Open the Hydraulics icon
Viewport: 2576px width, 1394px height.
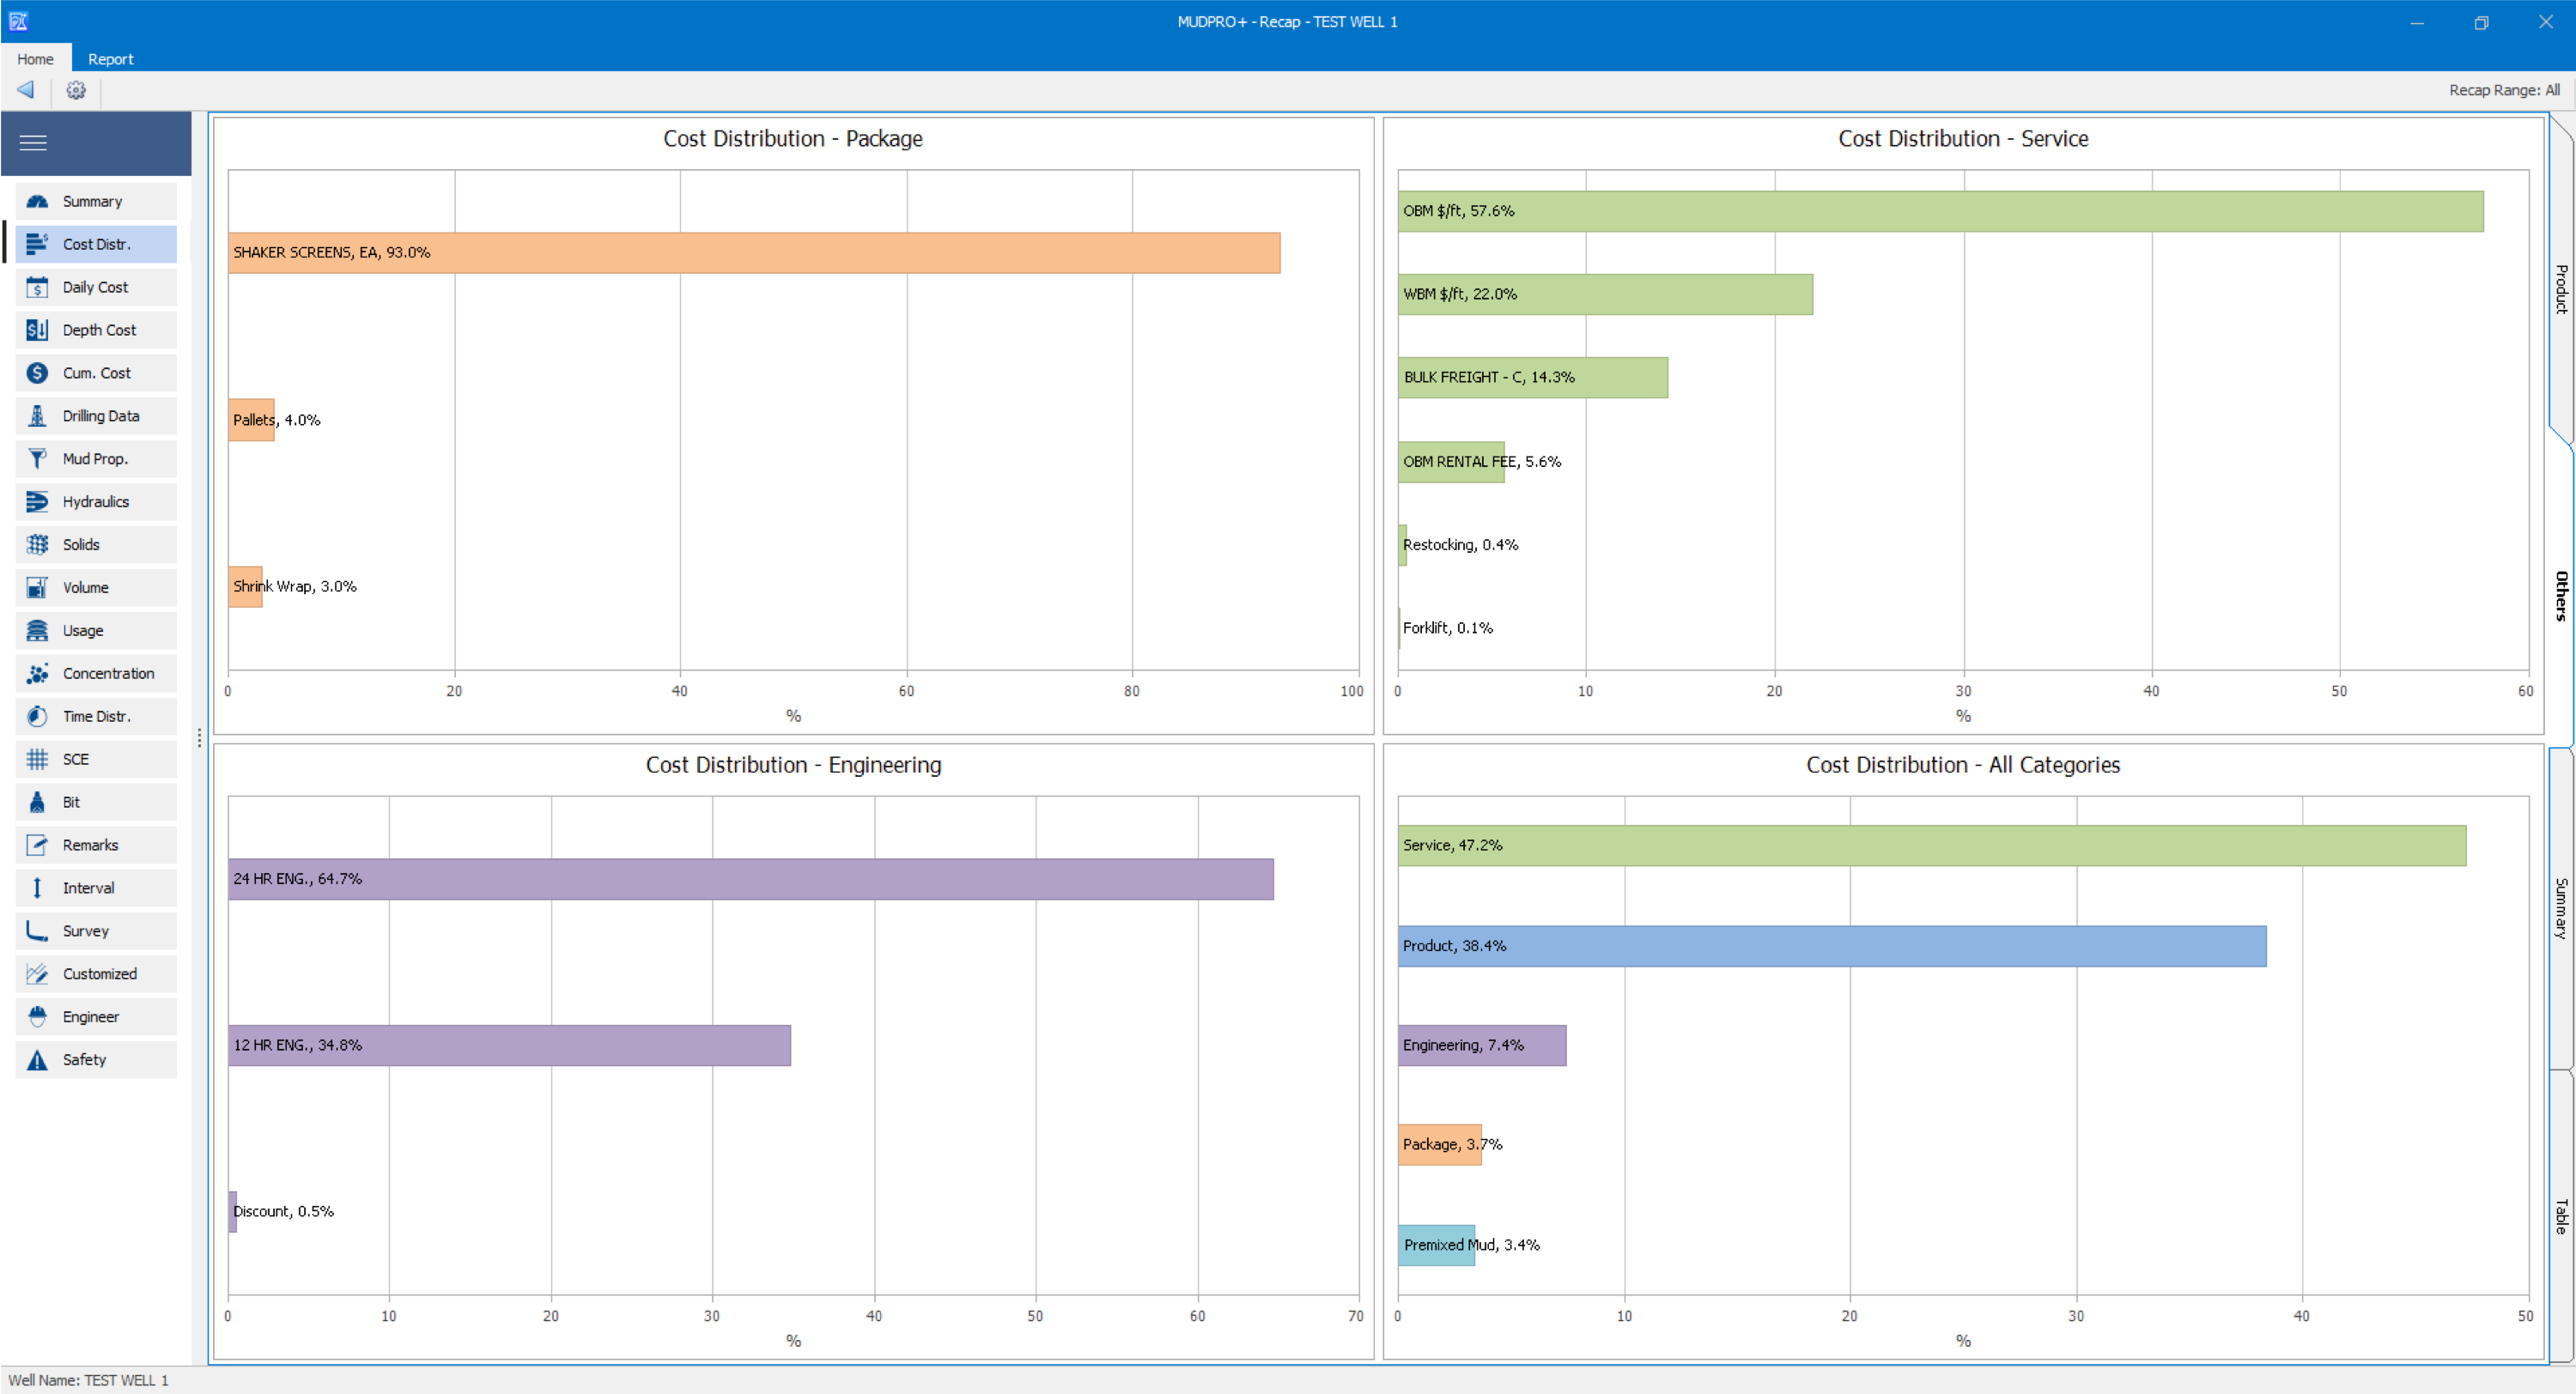coord(37,502)
